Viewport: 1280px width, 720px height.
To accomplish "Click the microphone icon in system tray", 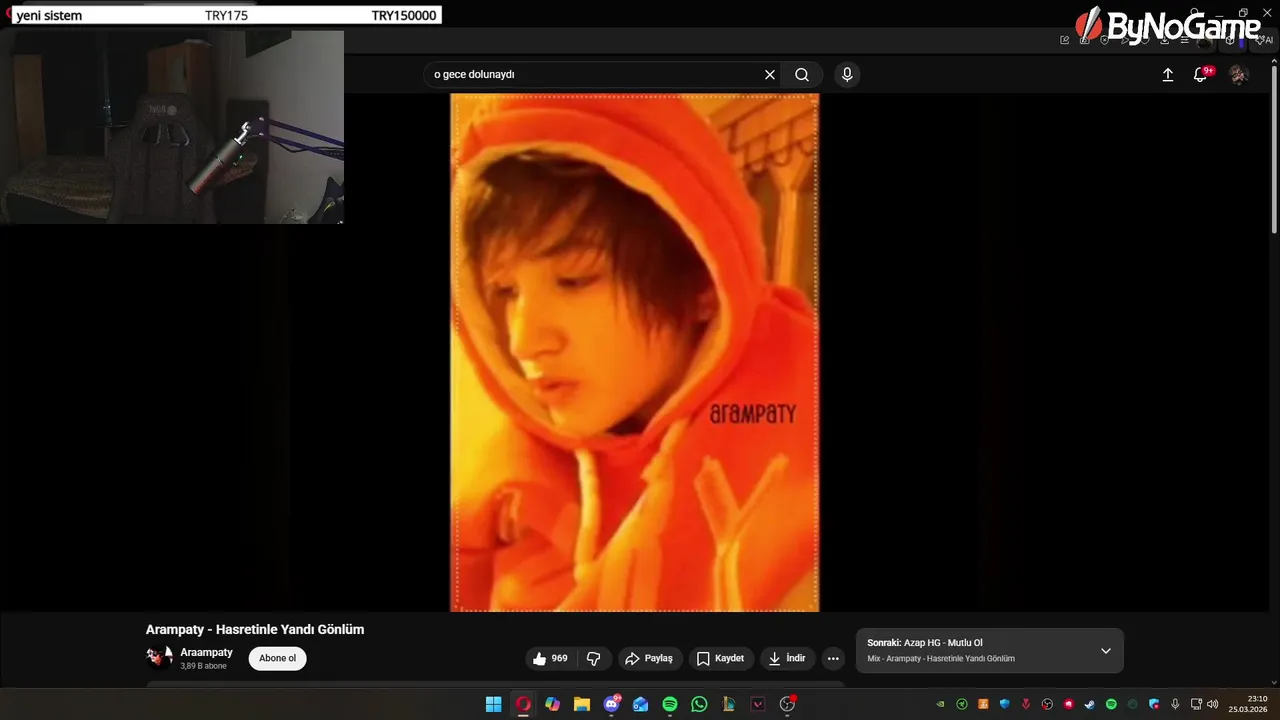I will 1175,704.
